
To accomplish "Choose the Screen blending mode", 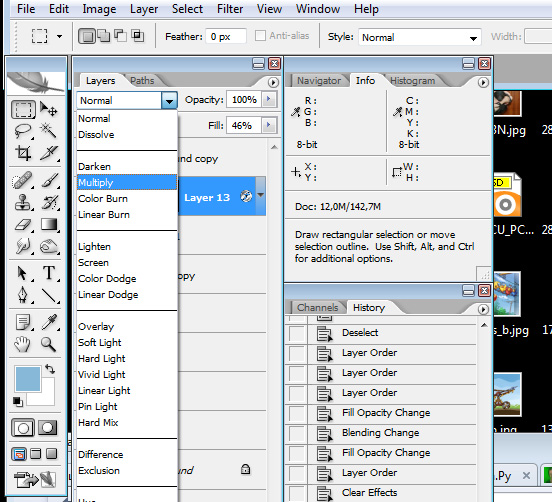I will click(x=127, y=263).
